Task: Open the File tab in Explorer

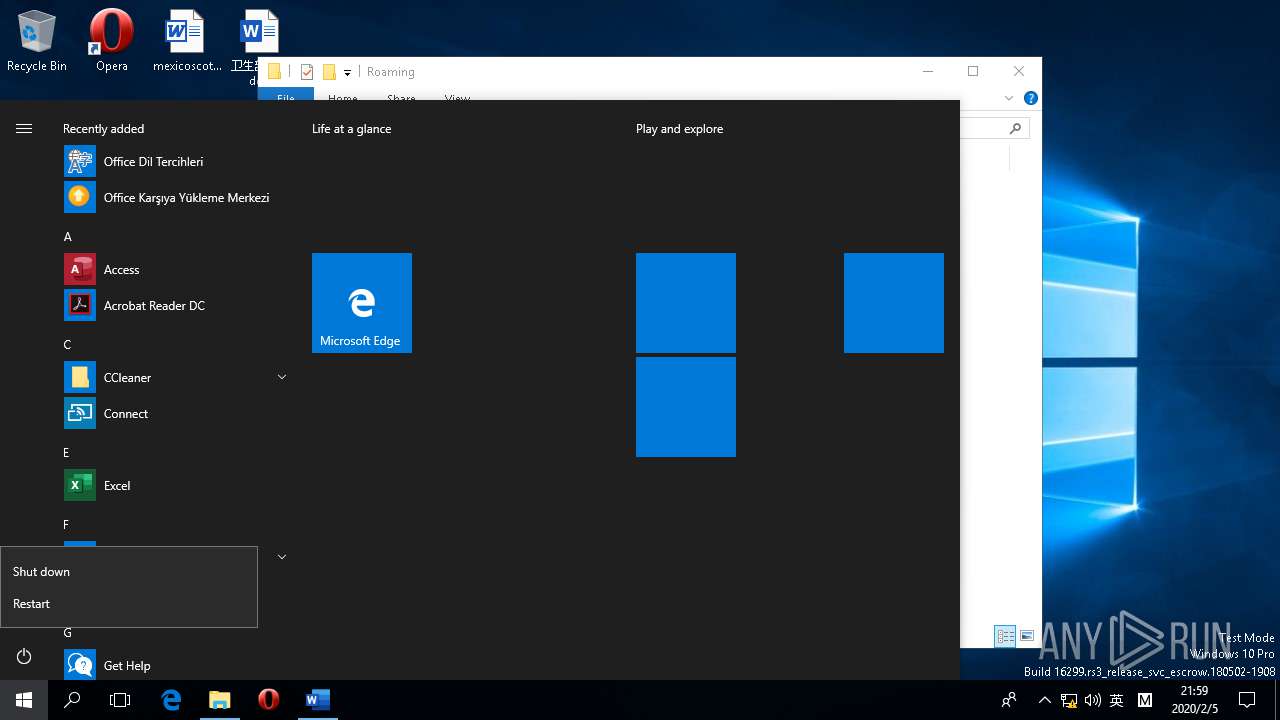Action: [286, 96]
